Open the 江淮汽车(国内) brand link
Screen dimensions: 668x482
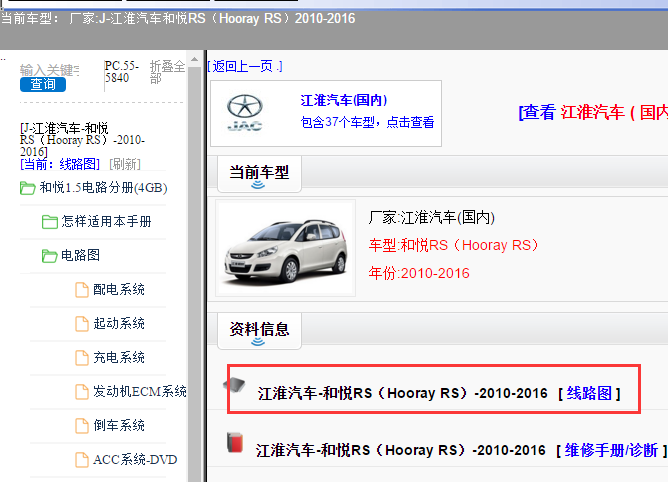pos(344,101)
